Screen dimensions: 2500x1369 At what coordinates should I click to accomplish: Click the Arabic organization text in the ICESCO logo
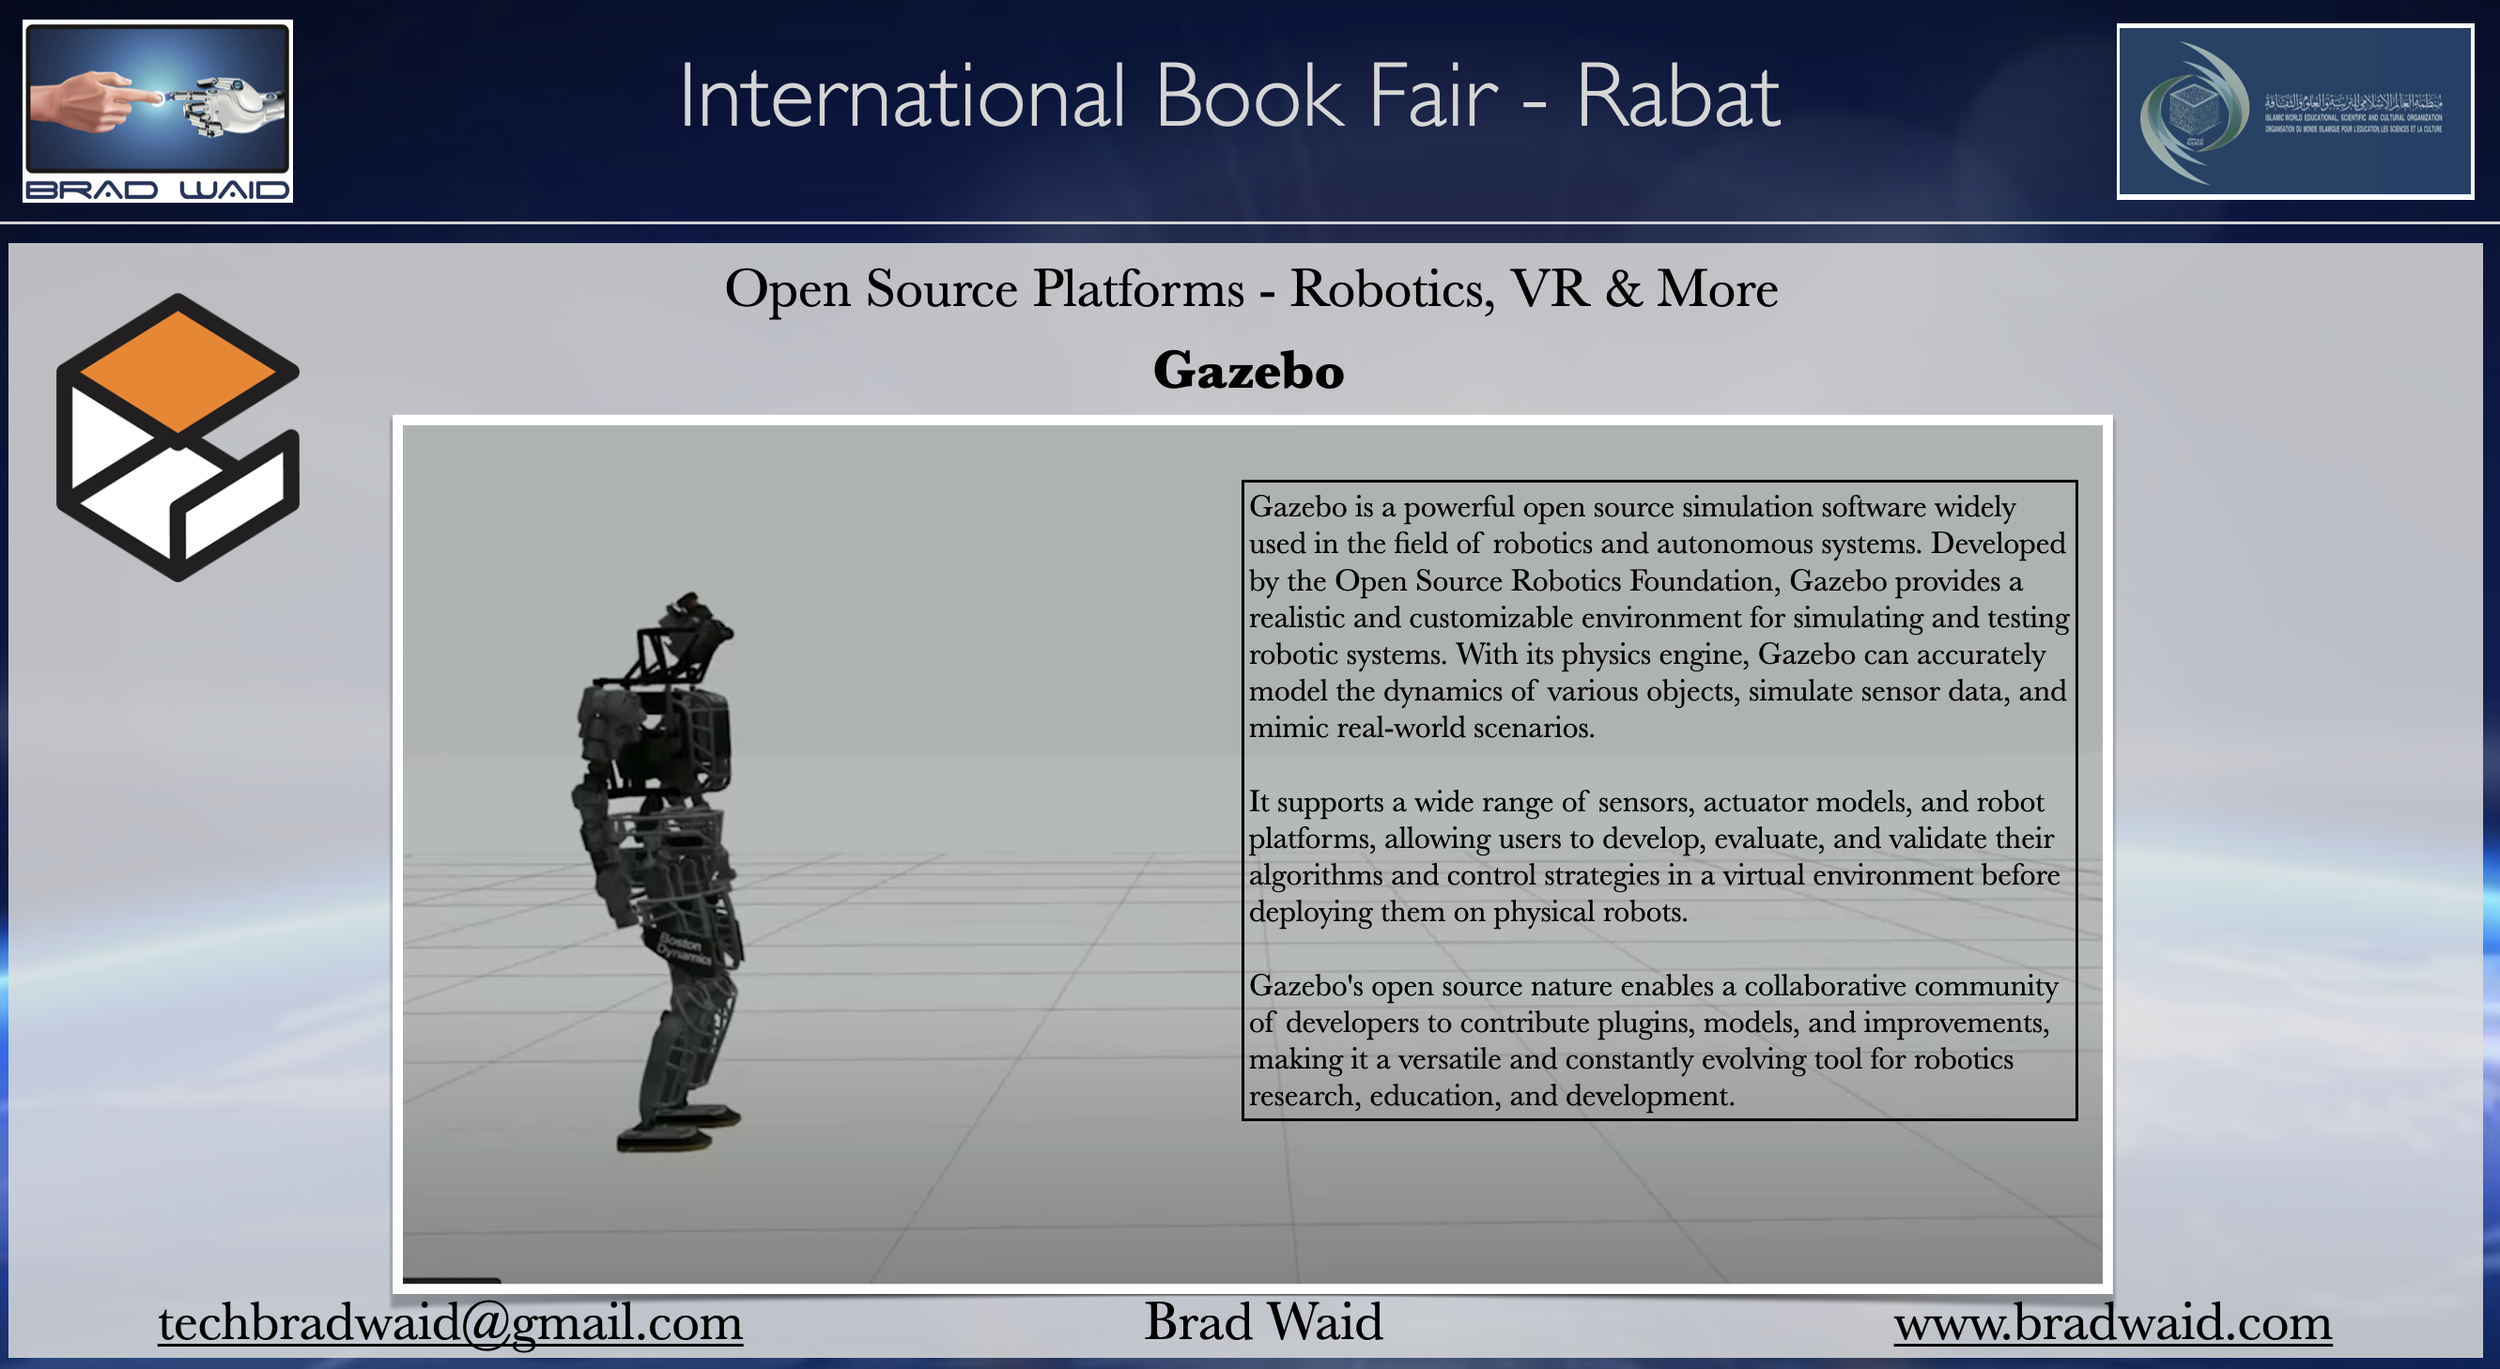(2352, 104)
